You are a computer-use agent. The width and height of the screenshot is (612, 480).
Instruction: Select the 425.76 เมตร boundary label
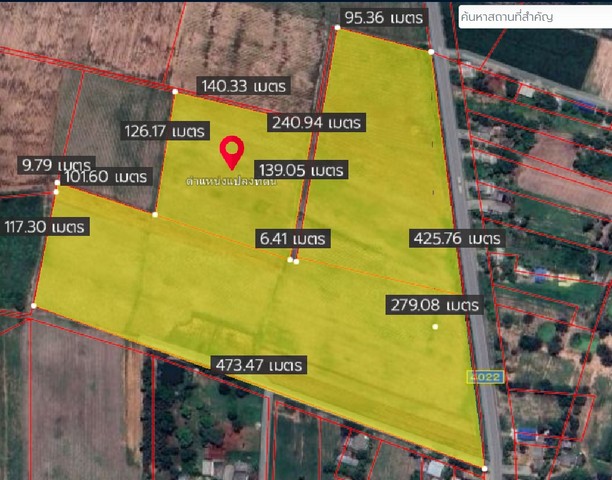[454, 239]
